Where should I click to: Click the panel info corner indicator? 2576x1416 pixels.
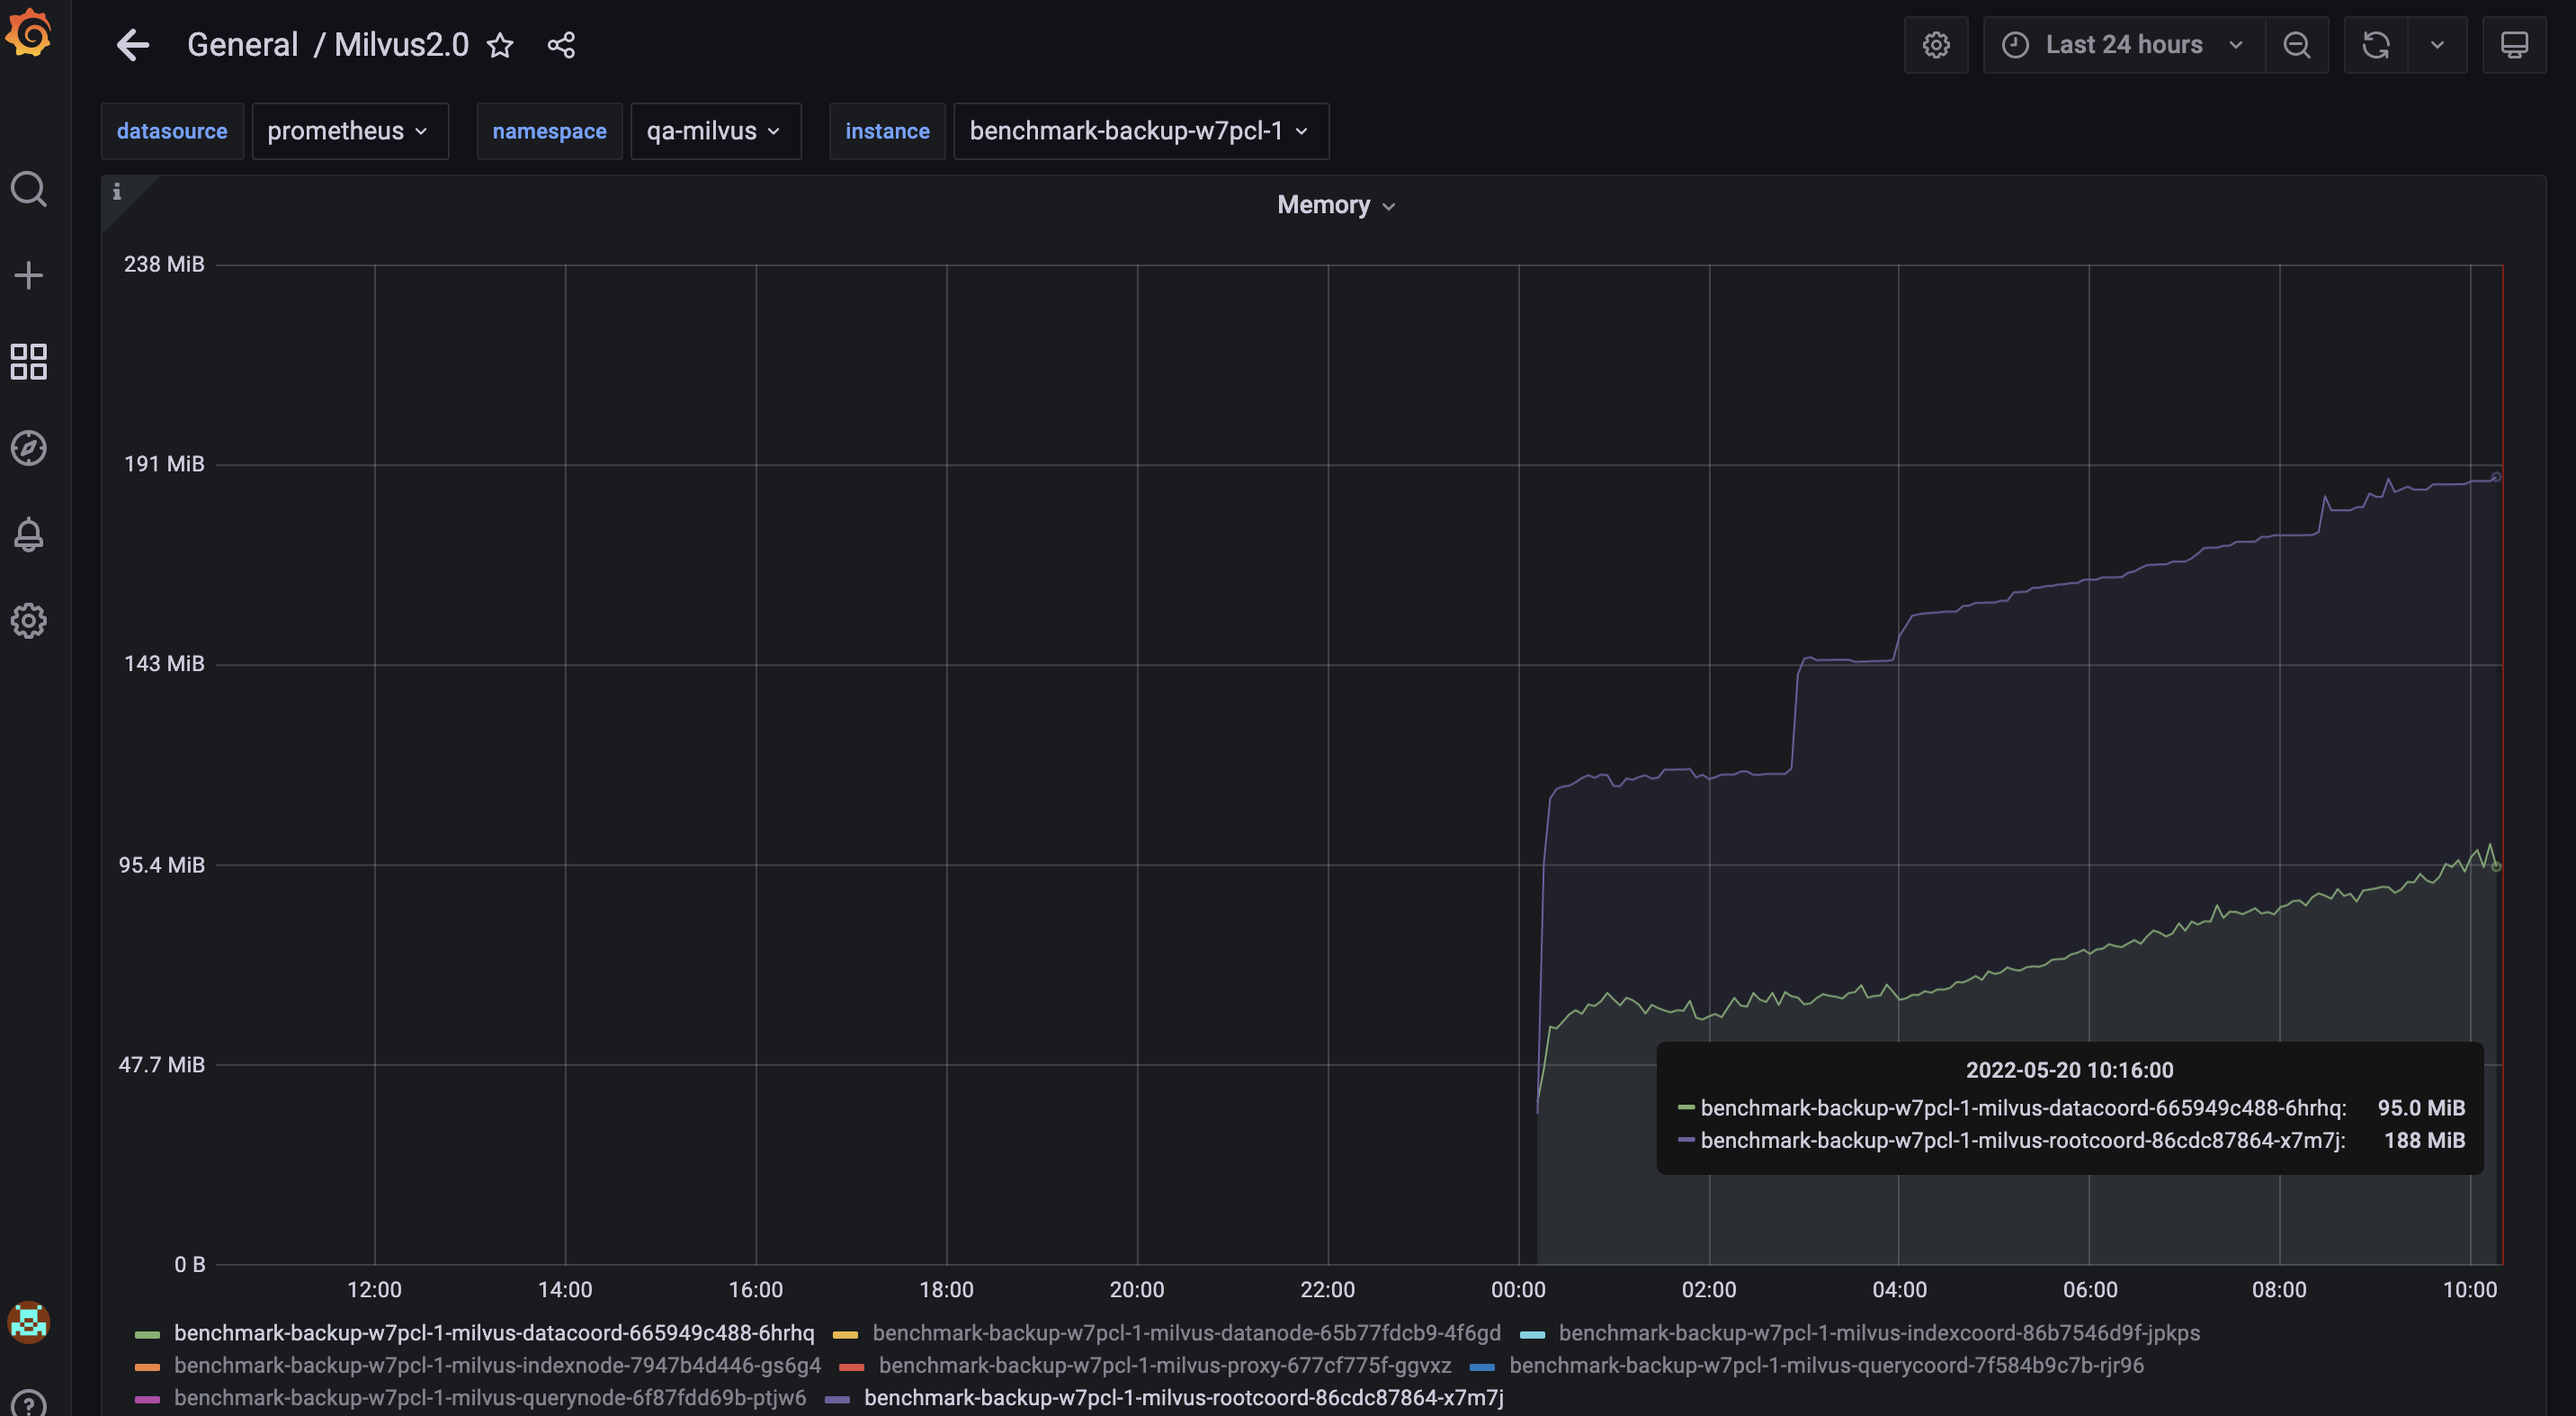117,191
